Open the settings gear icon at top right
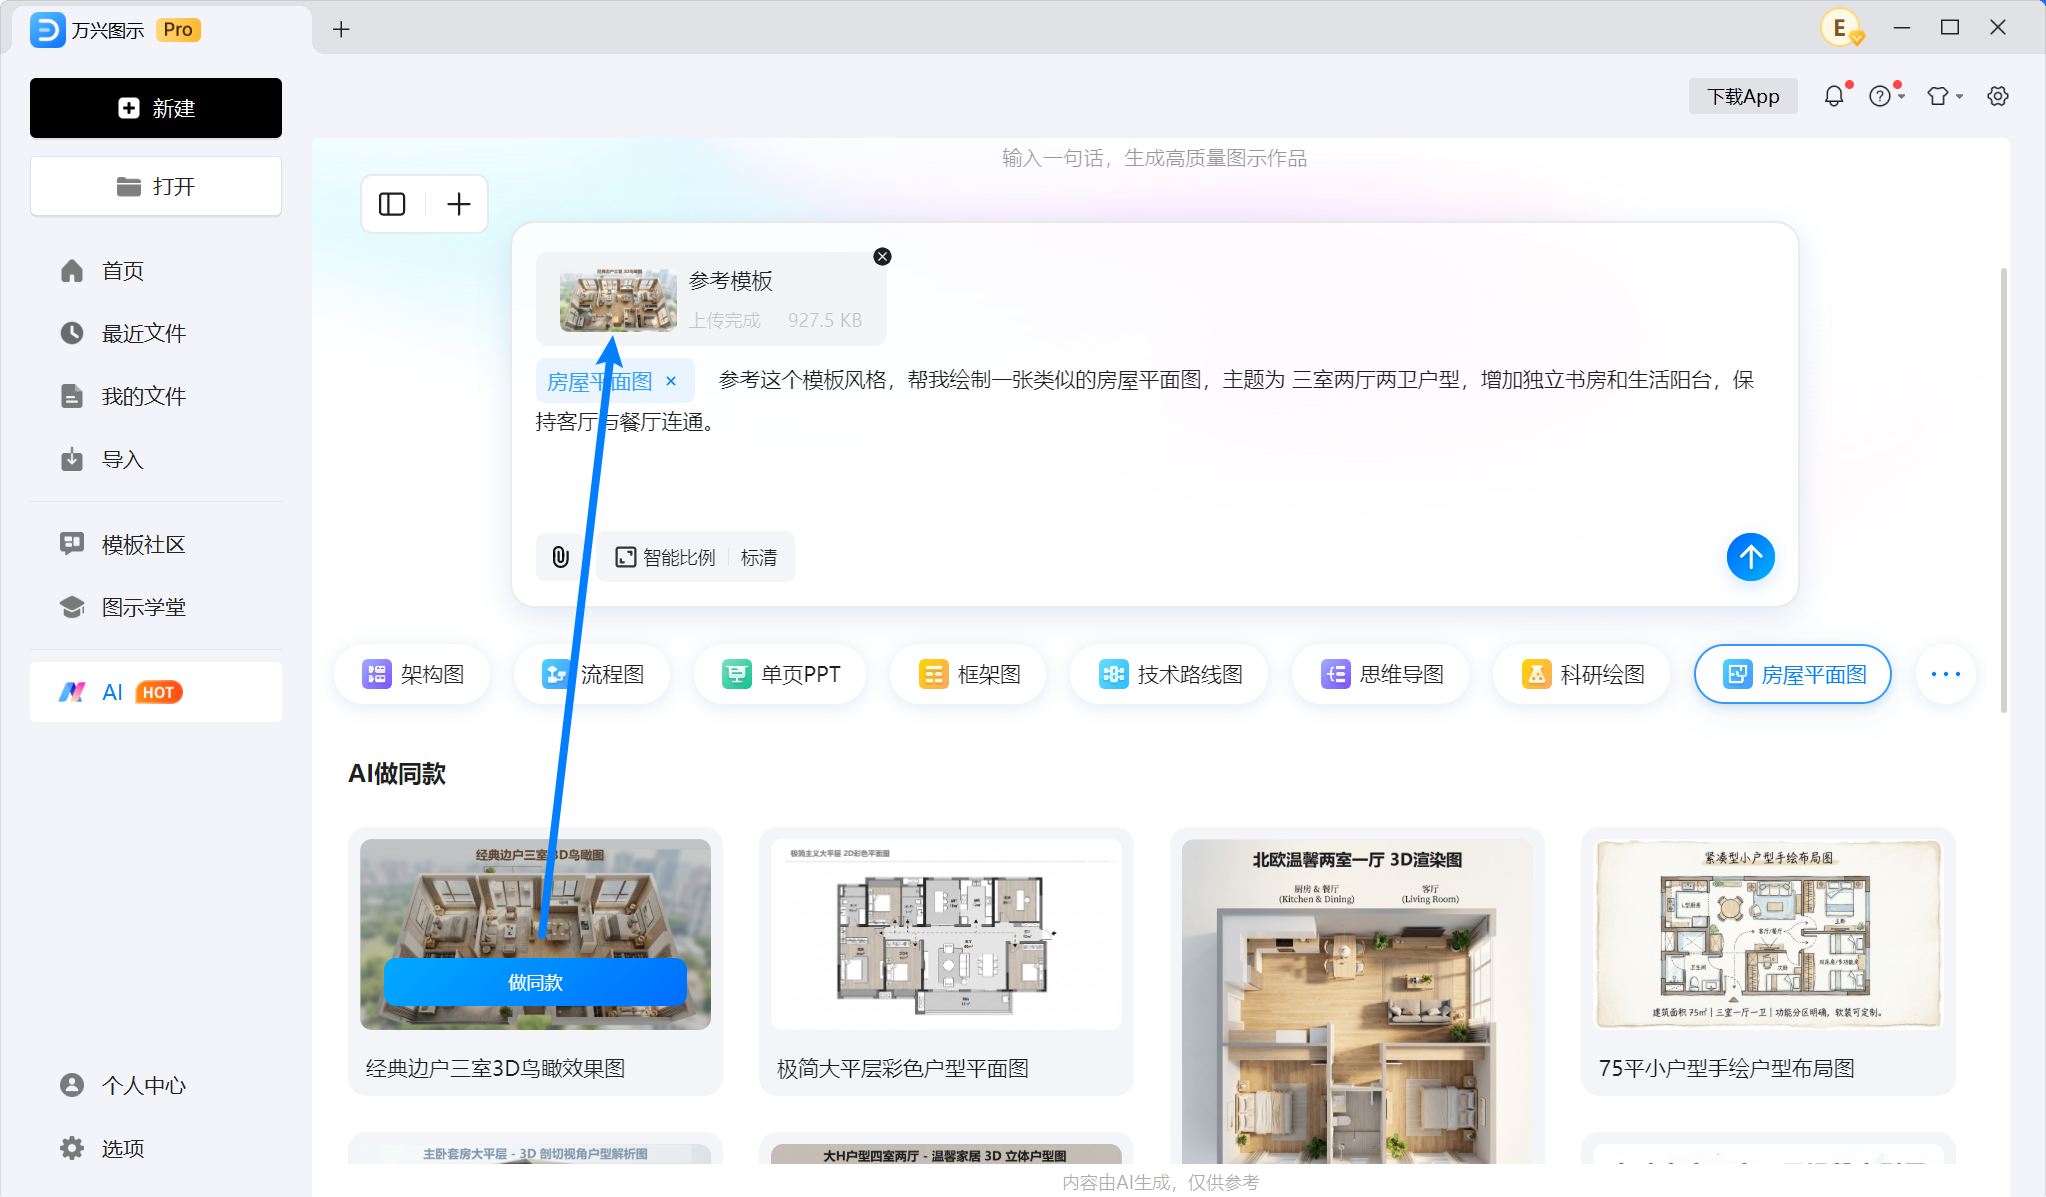Image resolution: width=2046 pixels, height=1197 pixels. pyautogui.click(x=1998, y=96)
